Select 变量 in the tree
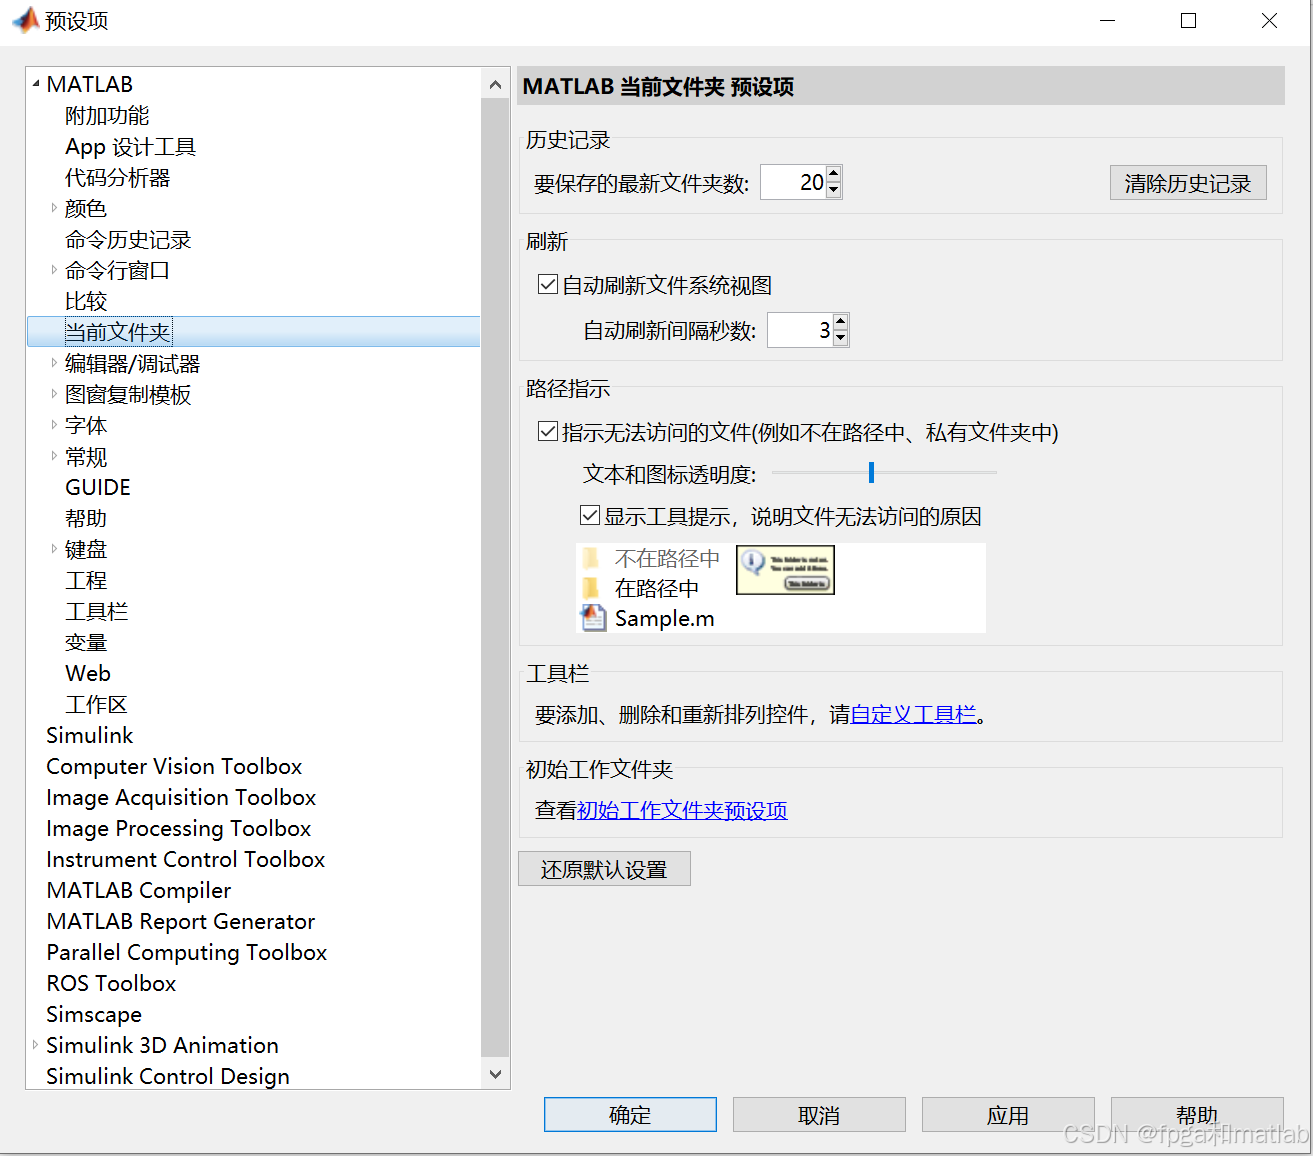This screenshot has width=1313, height=1156. point(86,642)
